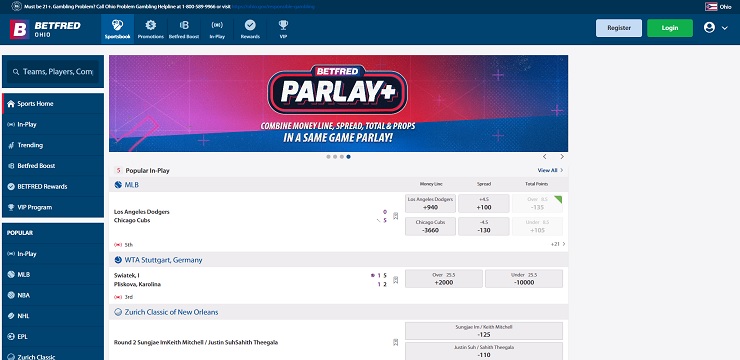Select Under 25.5 at -10000
Screen dimensions: 740x360
click(524, 279)
